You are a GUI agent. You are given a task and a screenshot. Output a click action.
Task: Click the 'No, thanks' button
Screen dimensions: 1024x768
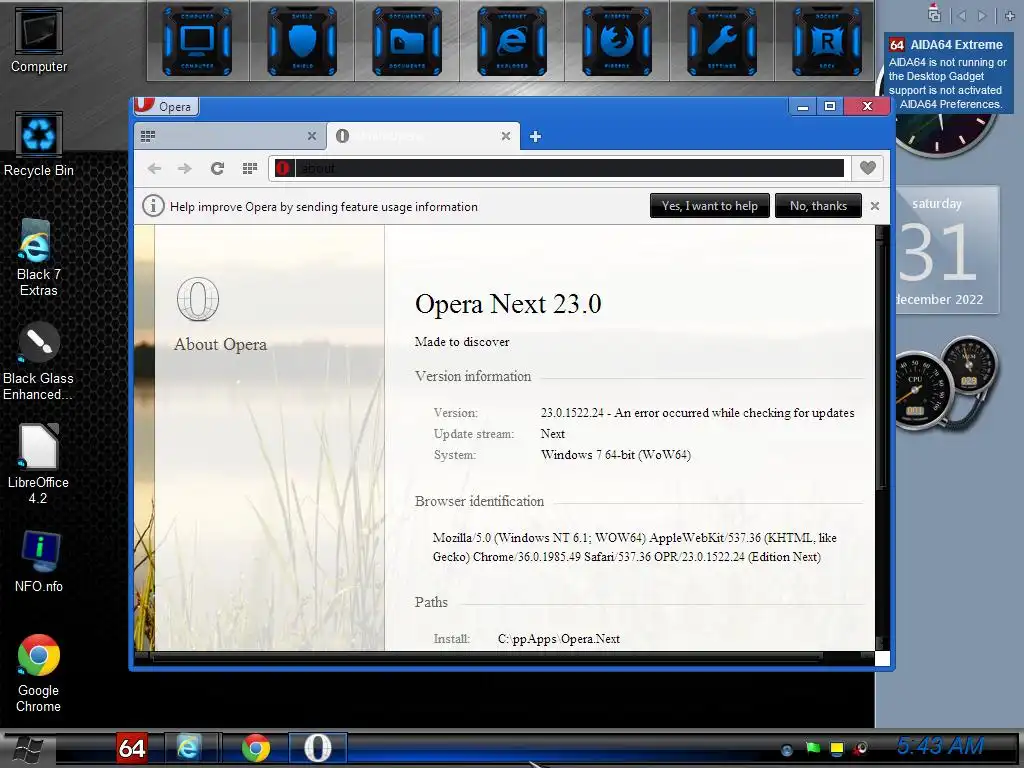(818, 206)
